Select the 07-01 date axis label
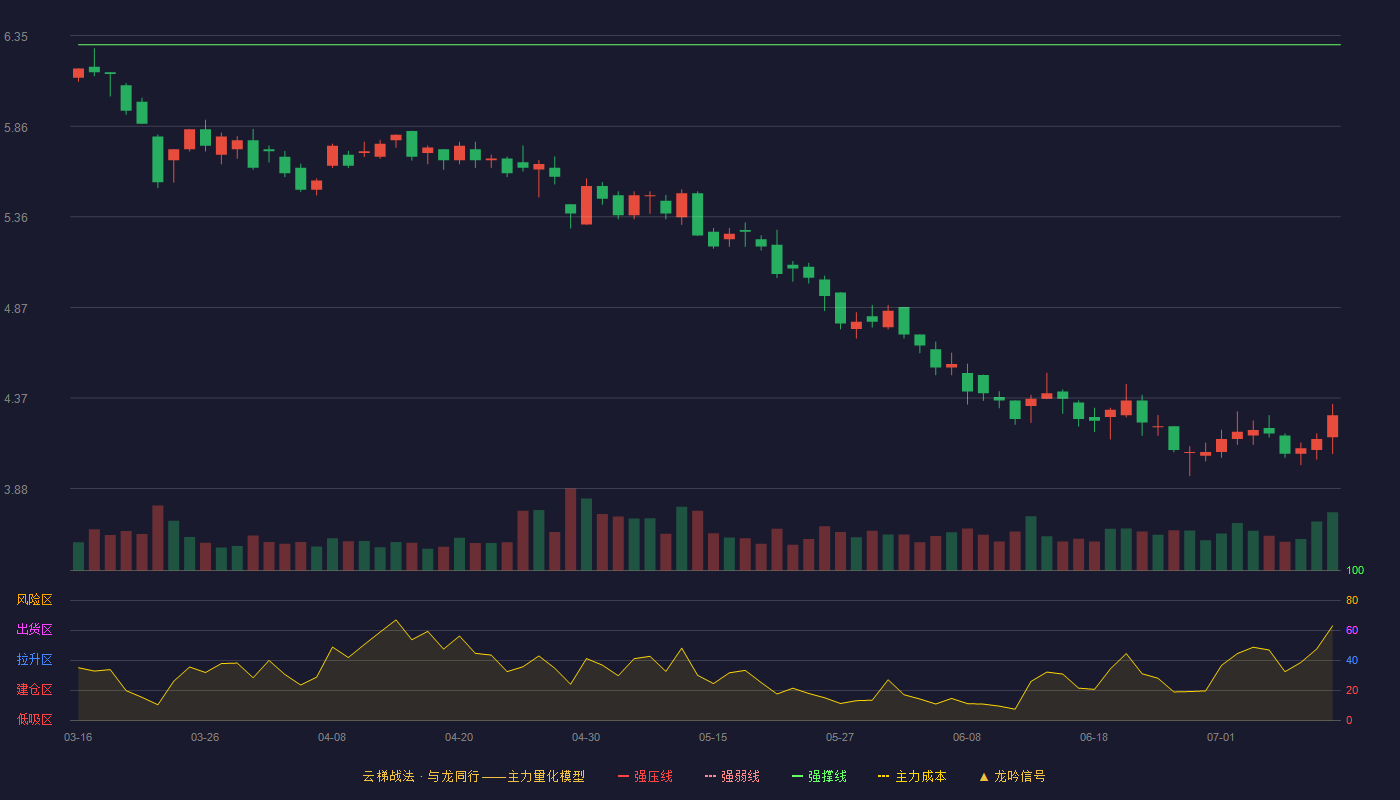The image size is (1400, 800). pyautogui.click(x=1221, y=737)
